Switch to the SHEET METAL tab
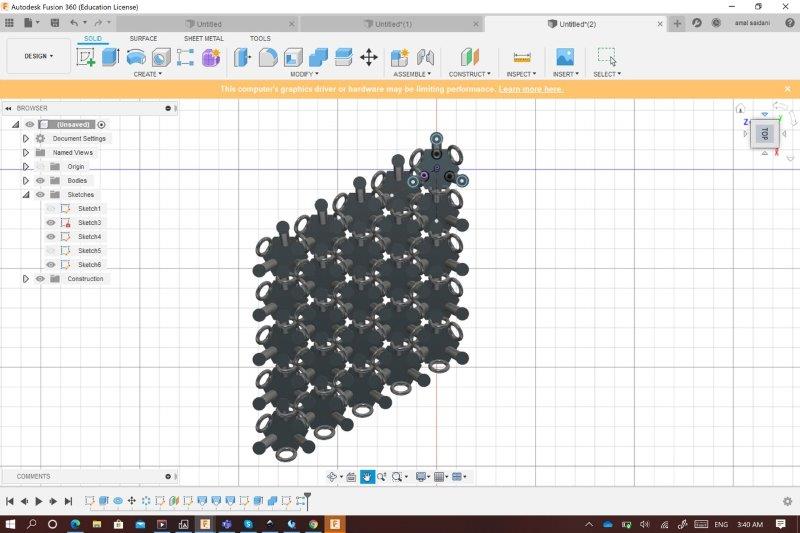This screenshot has height=533, width=800. pyautogui.click(x=204, y=39)
